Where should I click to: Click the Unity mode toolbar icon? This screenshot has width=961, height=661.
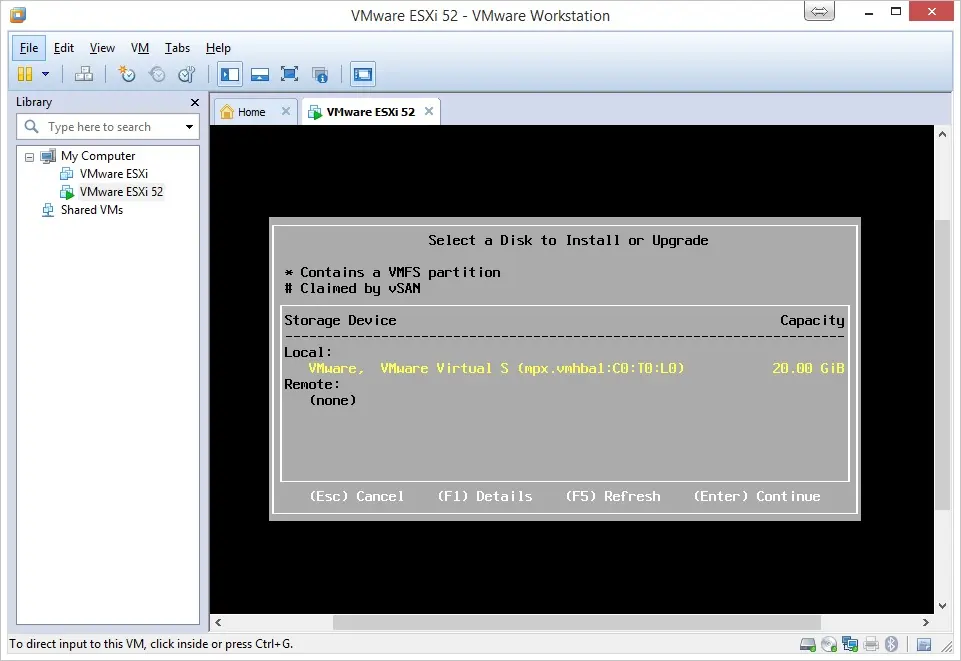coord(320,75)
